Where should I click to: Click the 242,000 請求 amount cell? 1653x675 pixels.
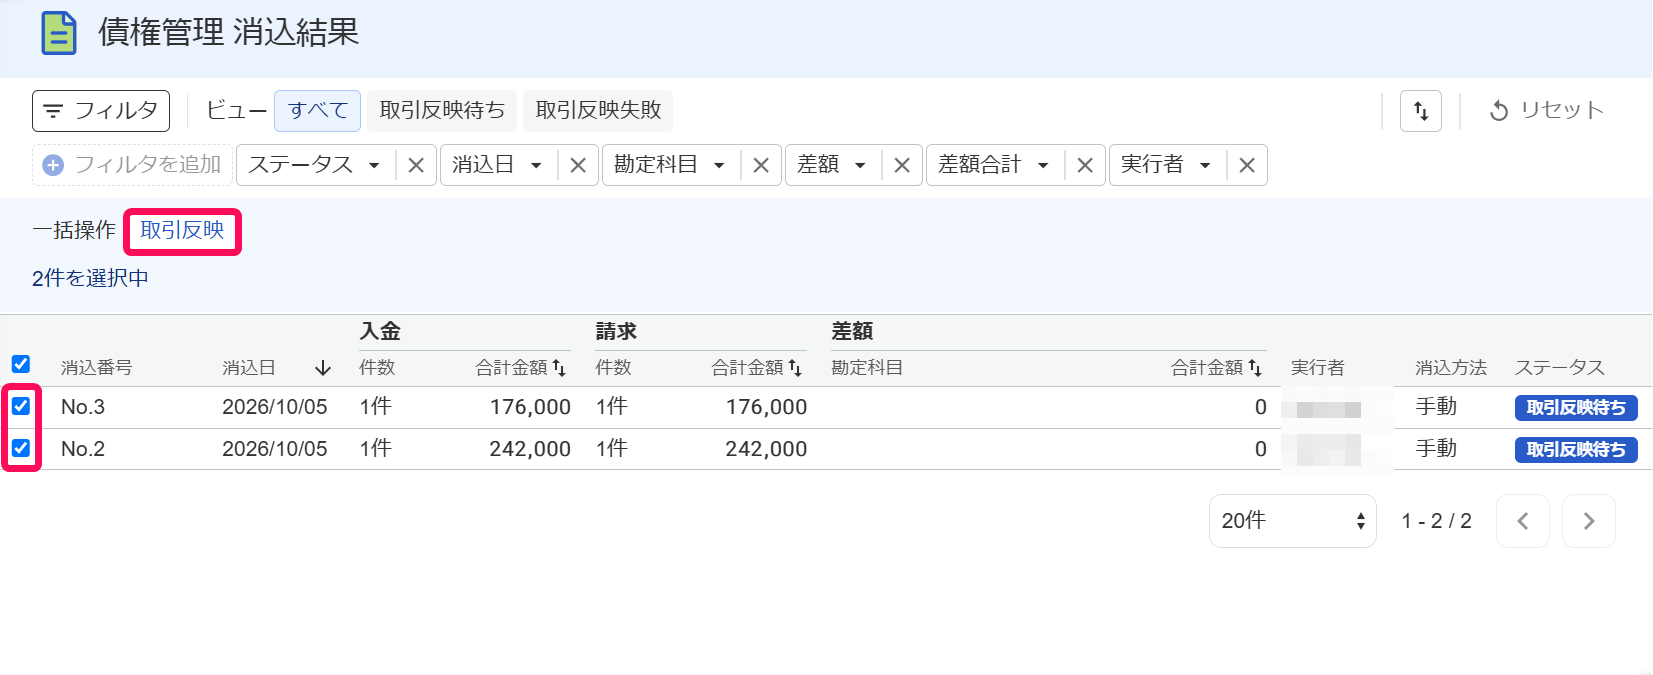pyautogui.click(x=766, y=449)
